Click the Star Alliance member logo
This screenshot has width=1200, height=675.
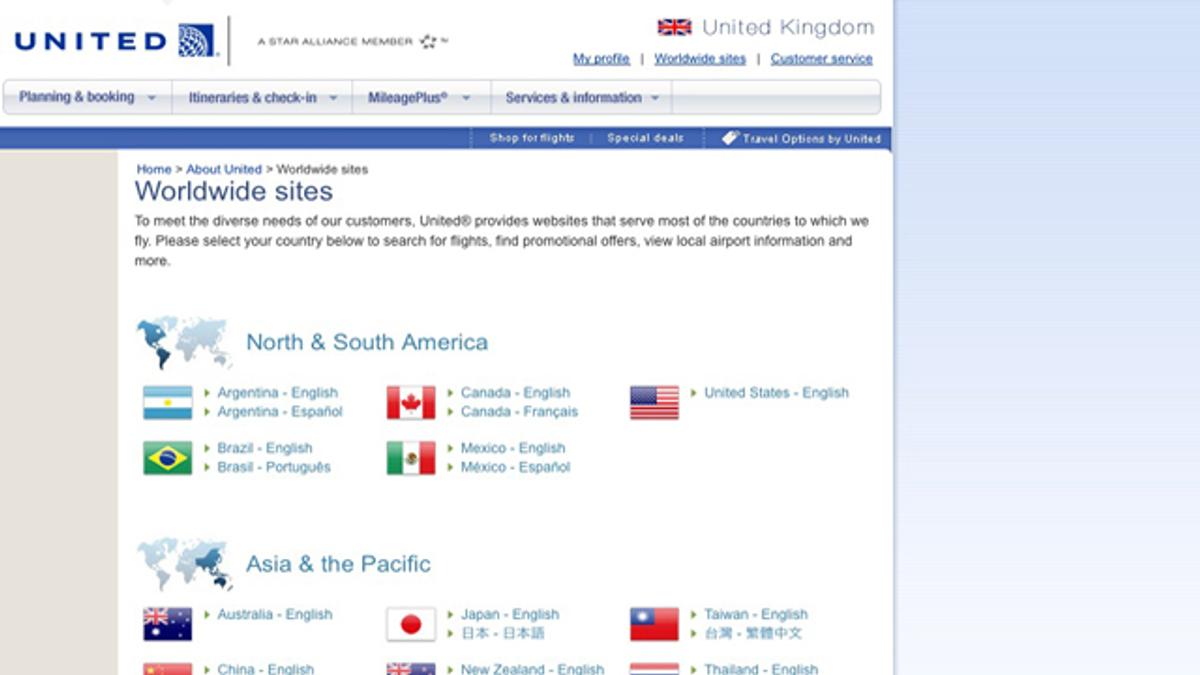point(352,42)
